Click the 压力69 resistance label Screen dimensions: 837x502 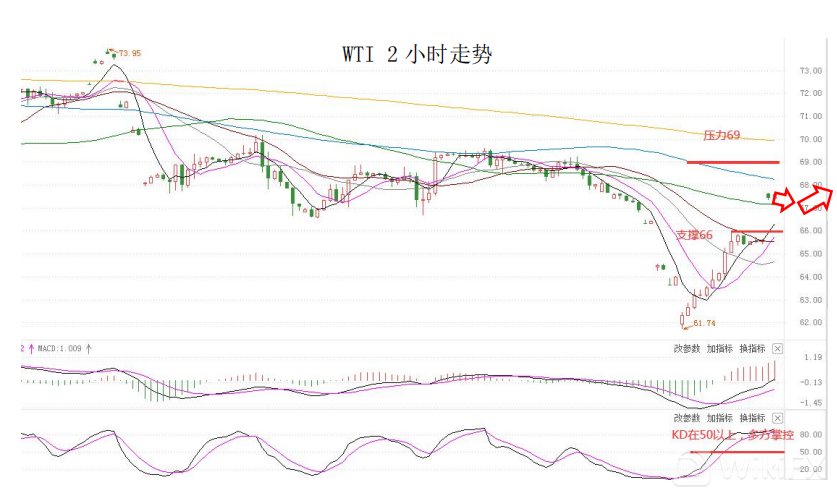point(722,135)
